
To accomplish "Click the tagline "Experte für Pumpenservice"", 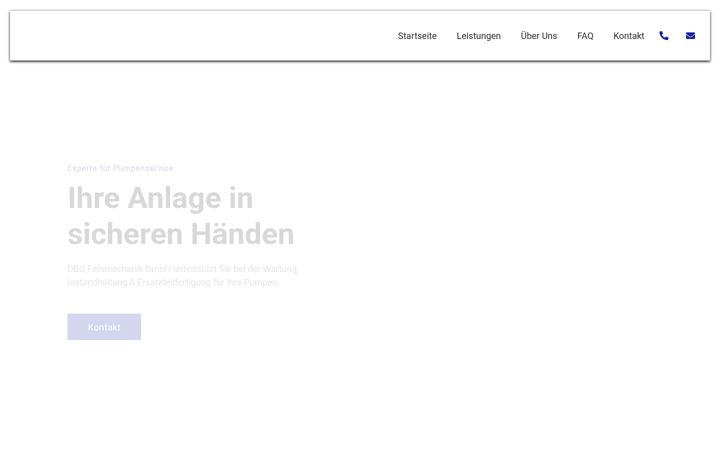I will (120, 168).
